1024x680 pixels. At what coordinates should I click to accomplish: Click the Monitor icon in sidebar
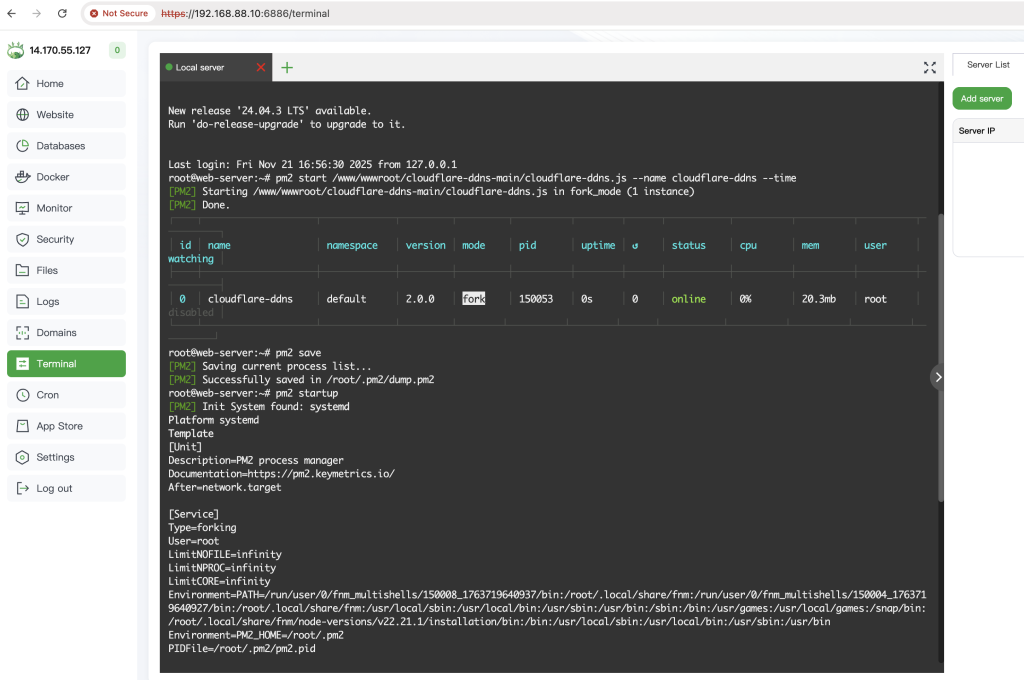pyautogui.click(x=22, y=208)
